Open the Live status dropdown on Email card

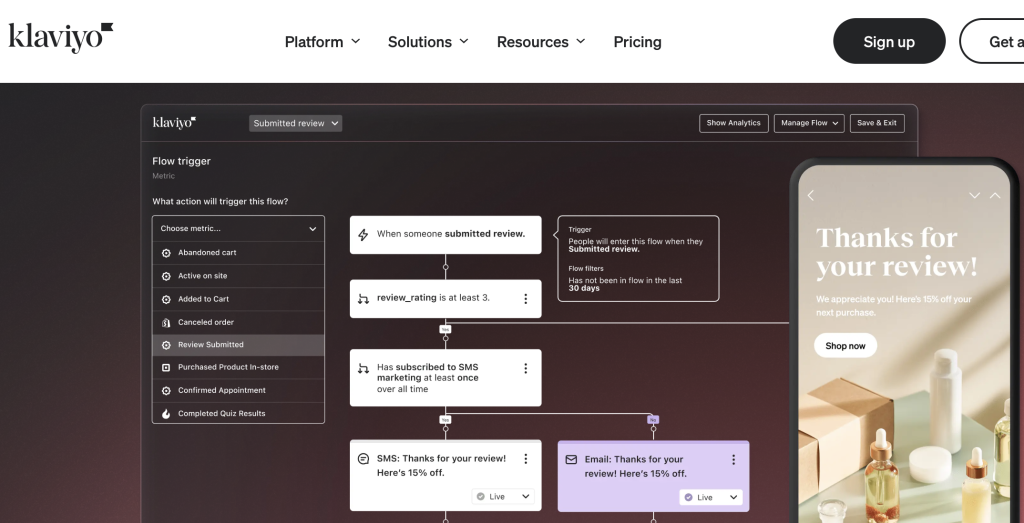point(711,497)
